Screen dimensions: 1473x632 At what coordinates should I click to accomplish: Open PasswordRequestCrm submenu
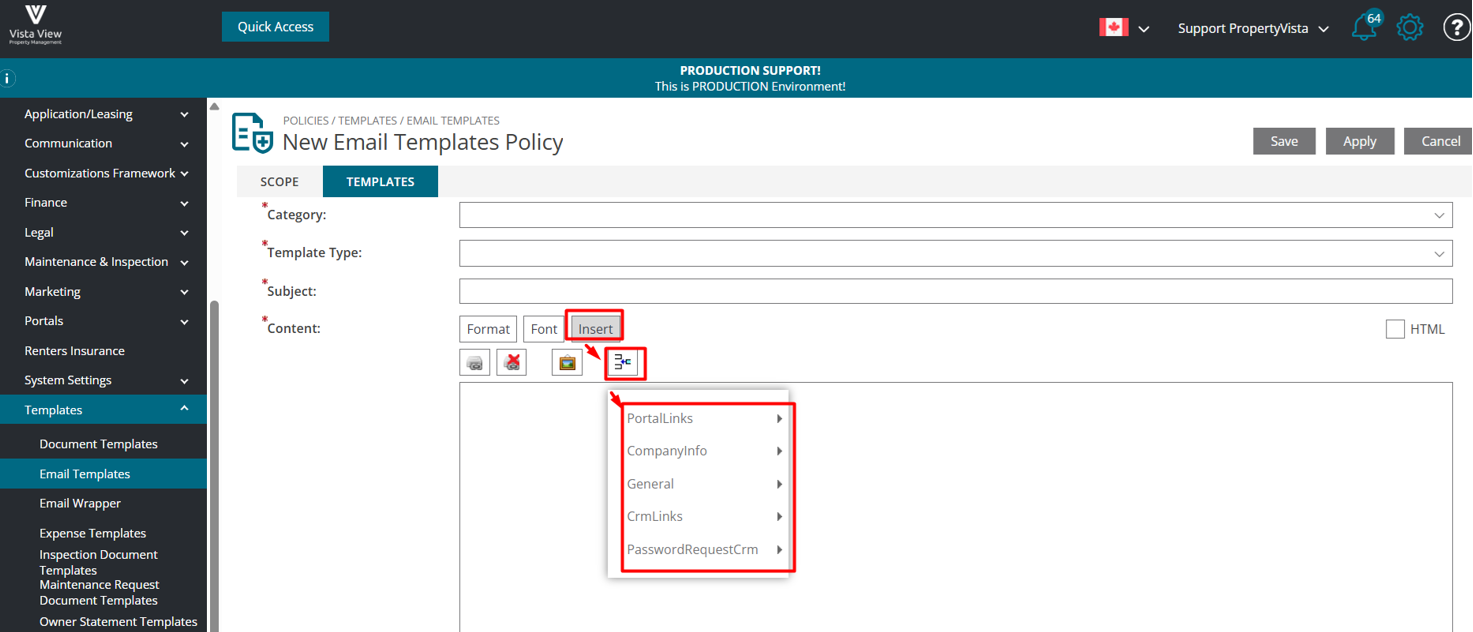(704, 549)
